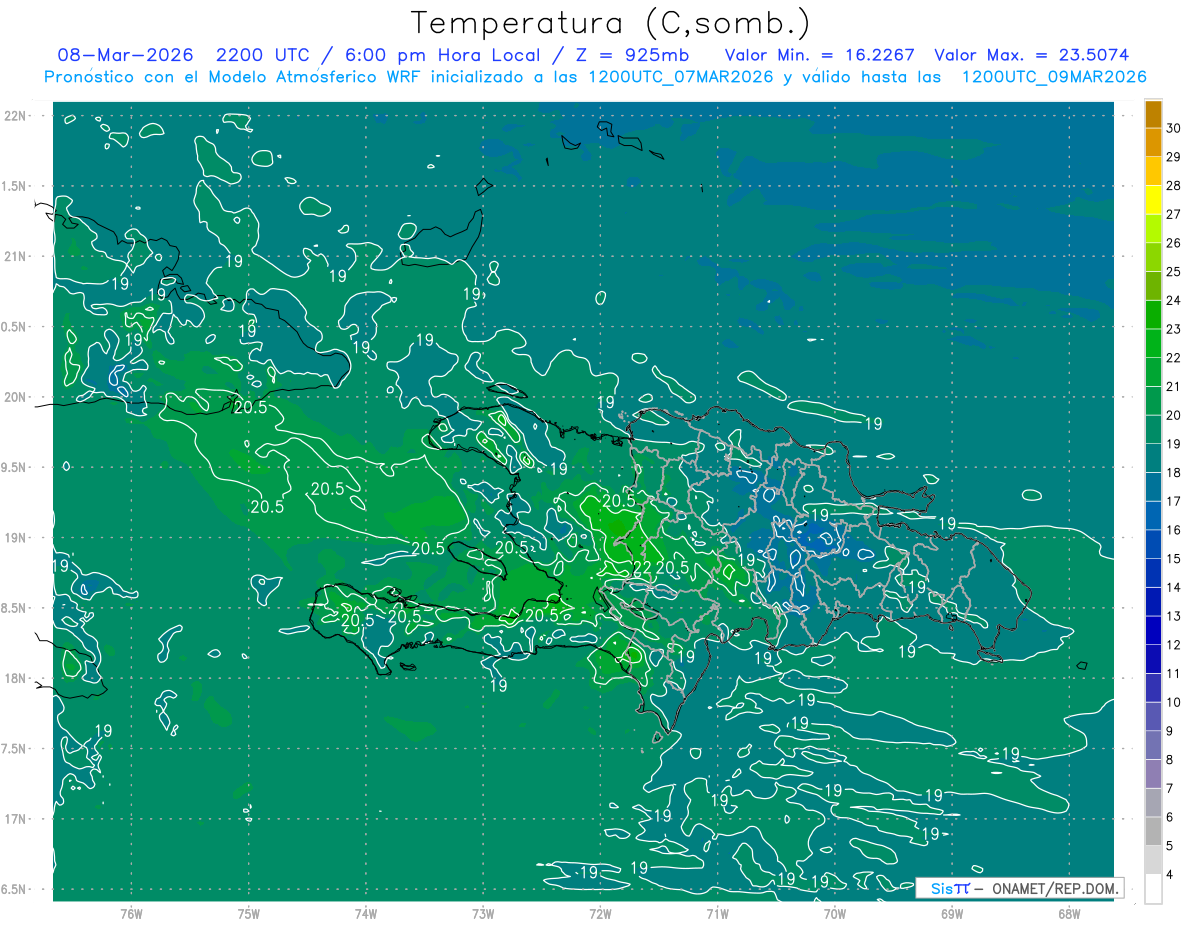The height and width of the screenshot is (927, 1200).
Task: Pick the green legend swatch between 22 and 23
Action: click(1153, 343)
